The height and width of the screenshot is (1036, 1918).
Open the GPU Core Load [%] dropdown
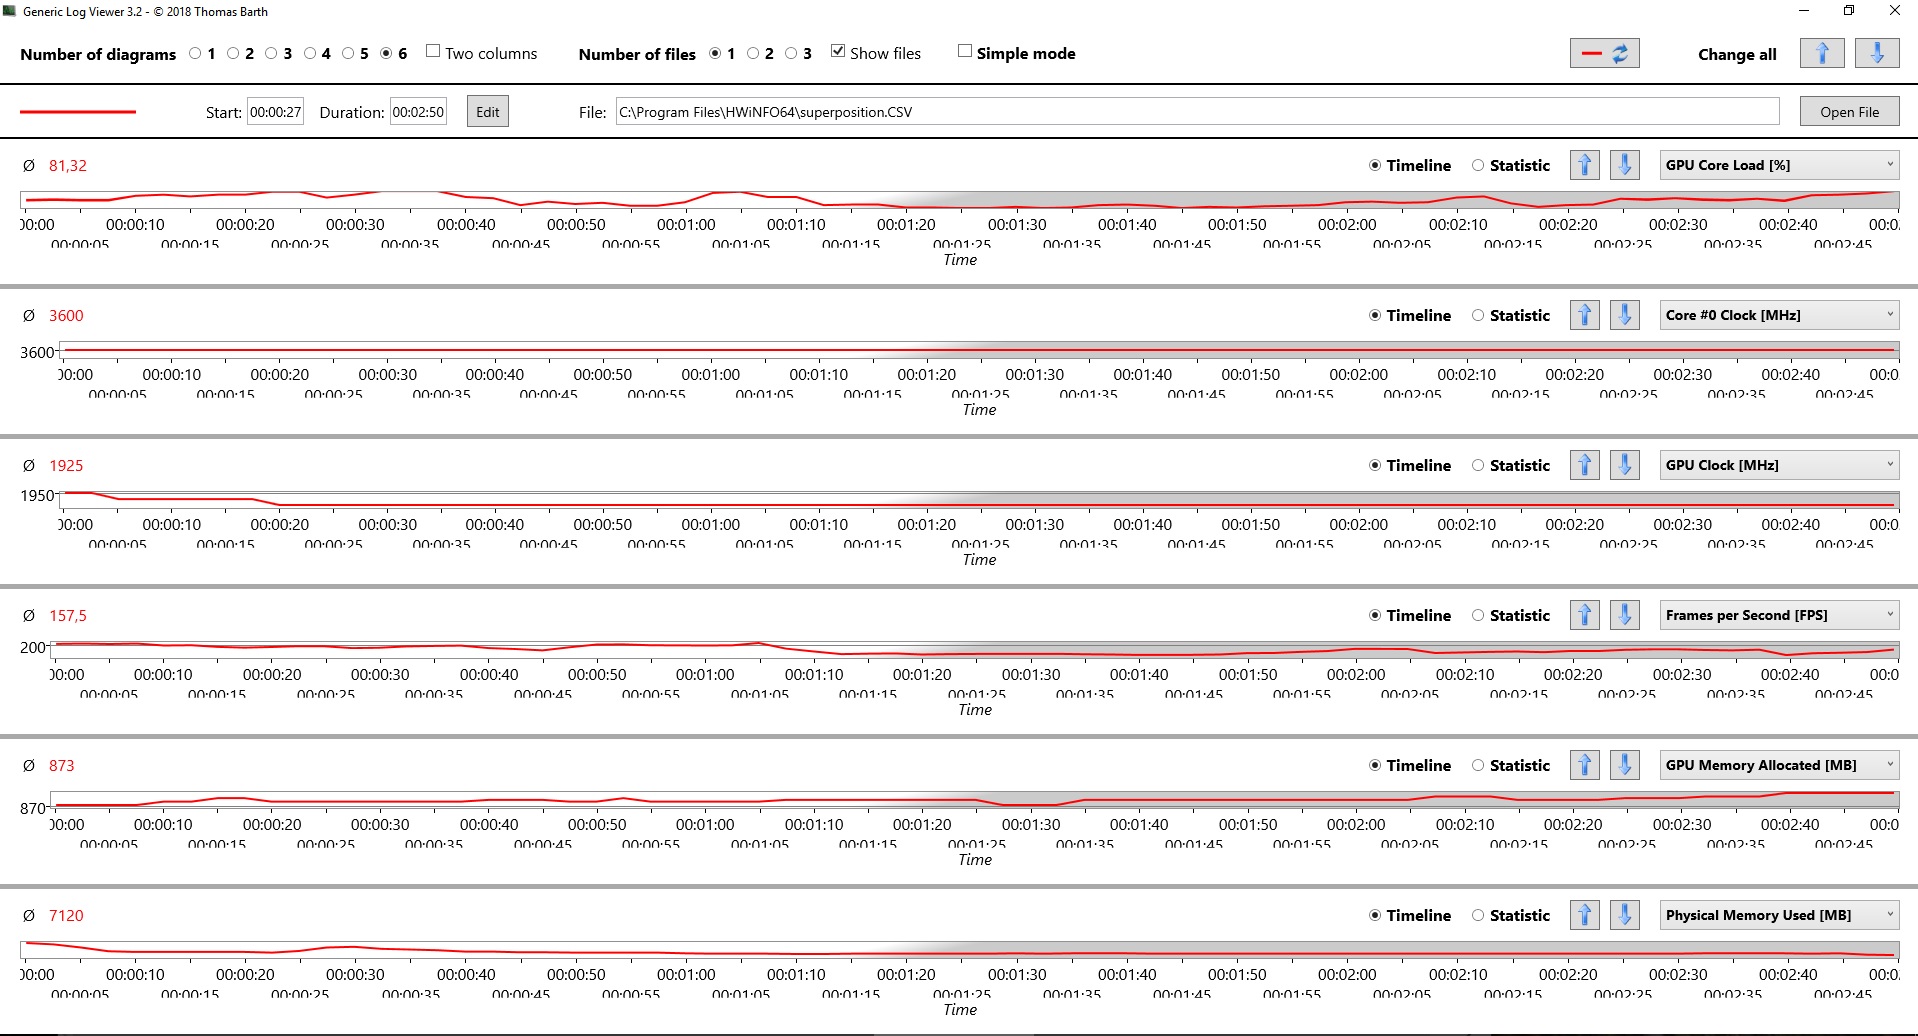coord(1779,165)
